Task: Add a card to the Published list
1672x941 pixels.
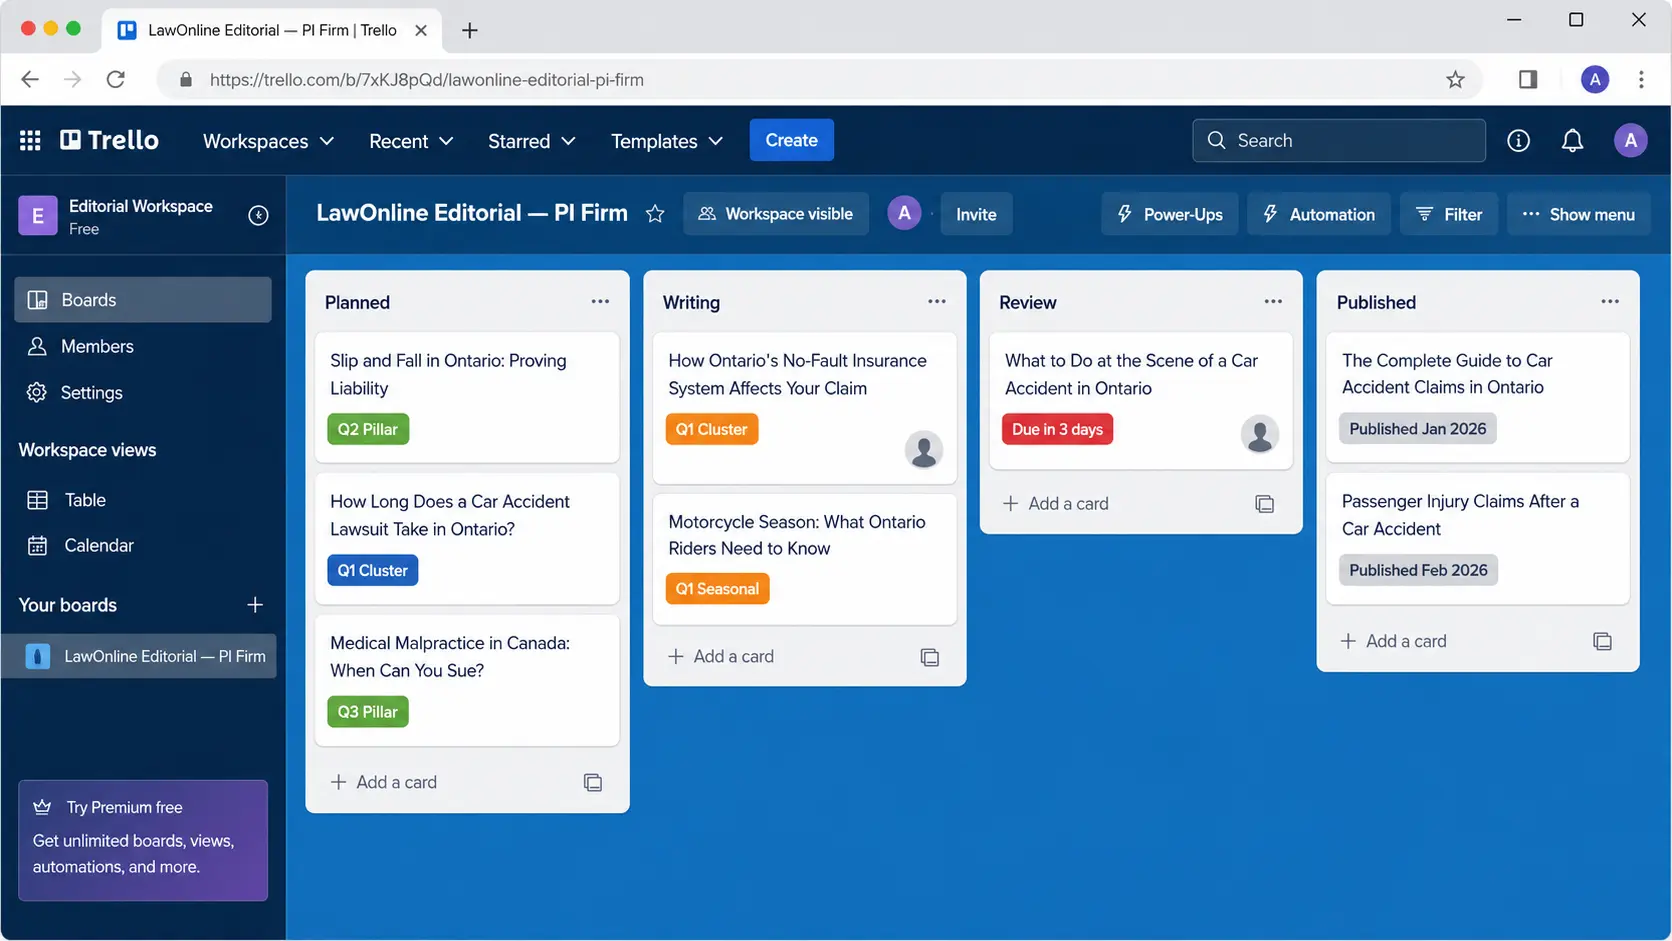Action: click(1394, 641)
